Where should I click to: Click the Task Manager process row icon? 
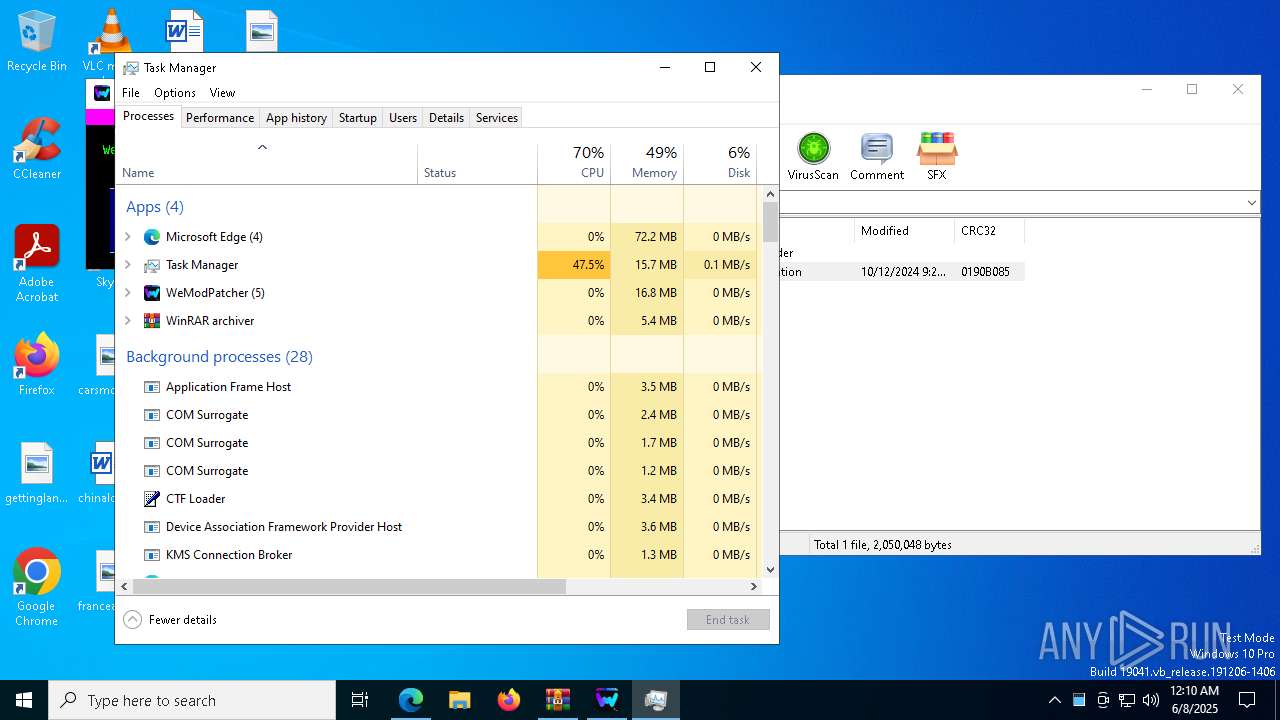coord(152,265)
